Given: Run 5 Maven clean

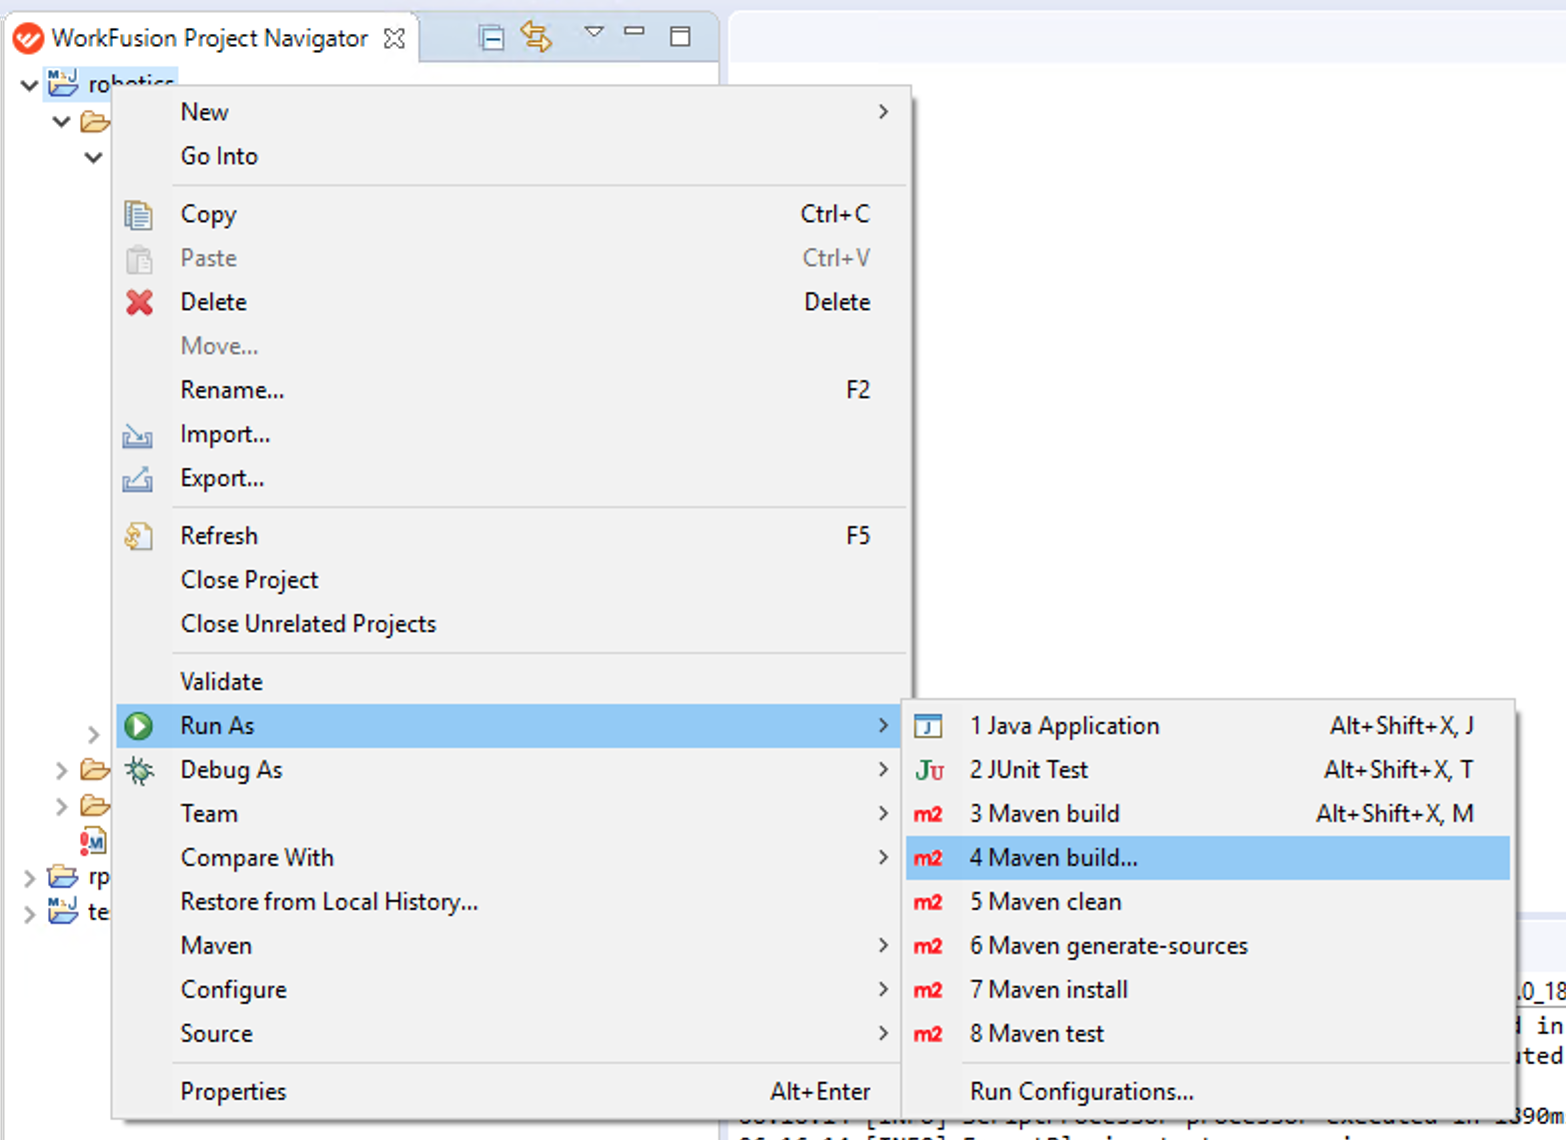Looking at the screenshot, I should (x=1208, y=902).
